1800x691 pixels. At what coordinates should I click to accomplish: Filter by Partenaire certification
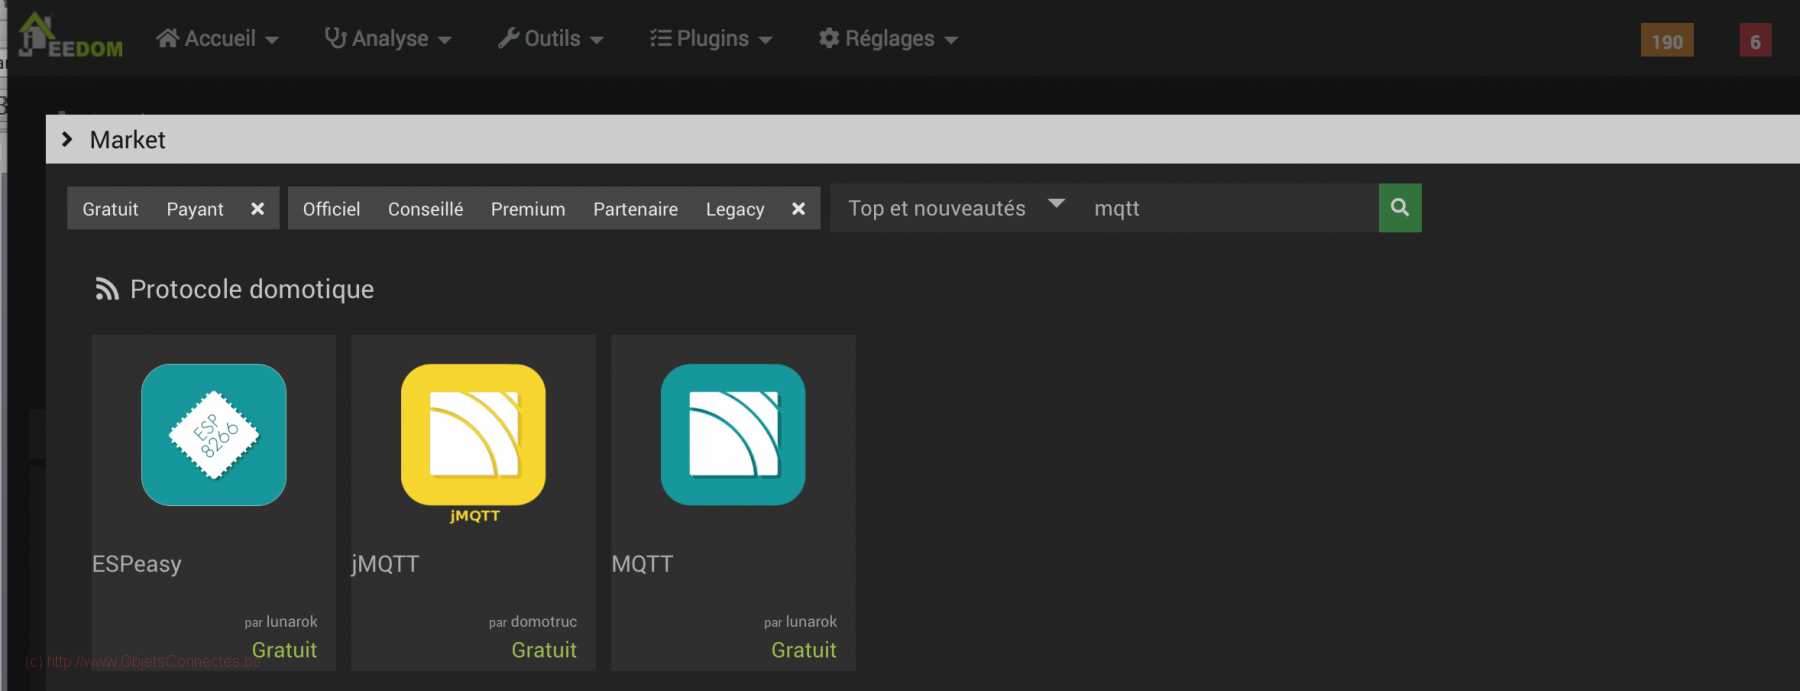click(635, 209)
